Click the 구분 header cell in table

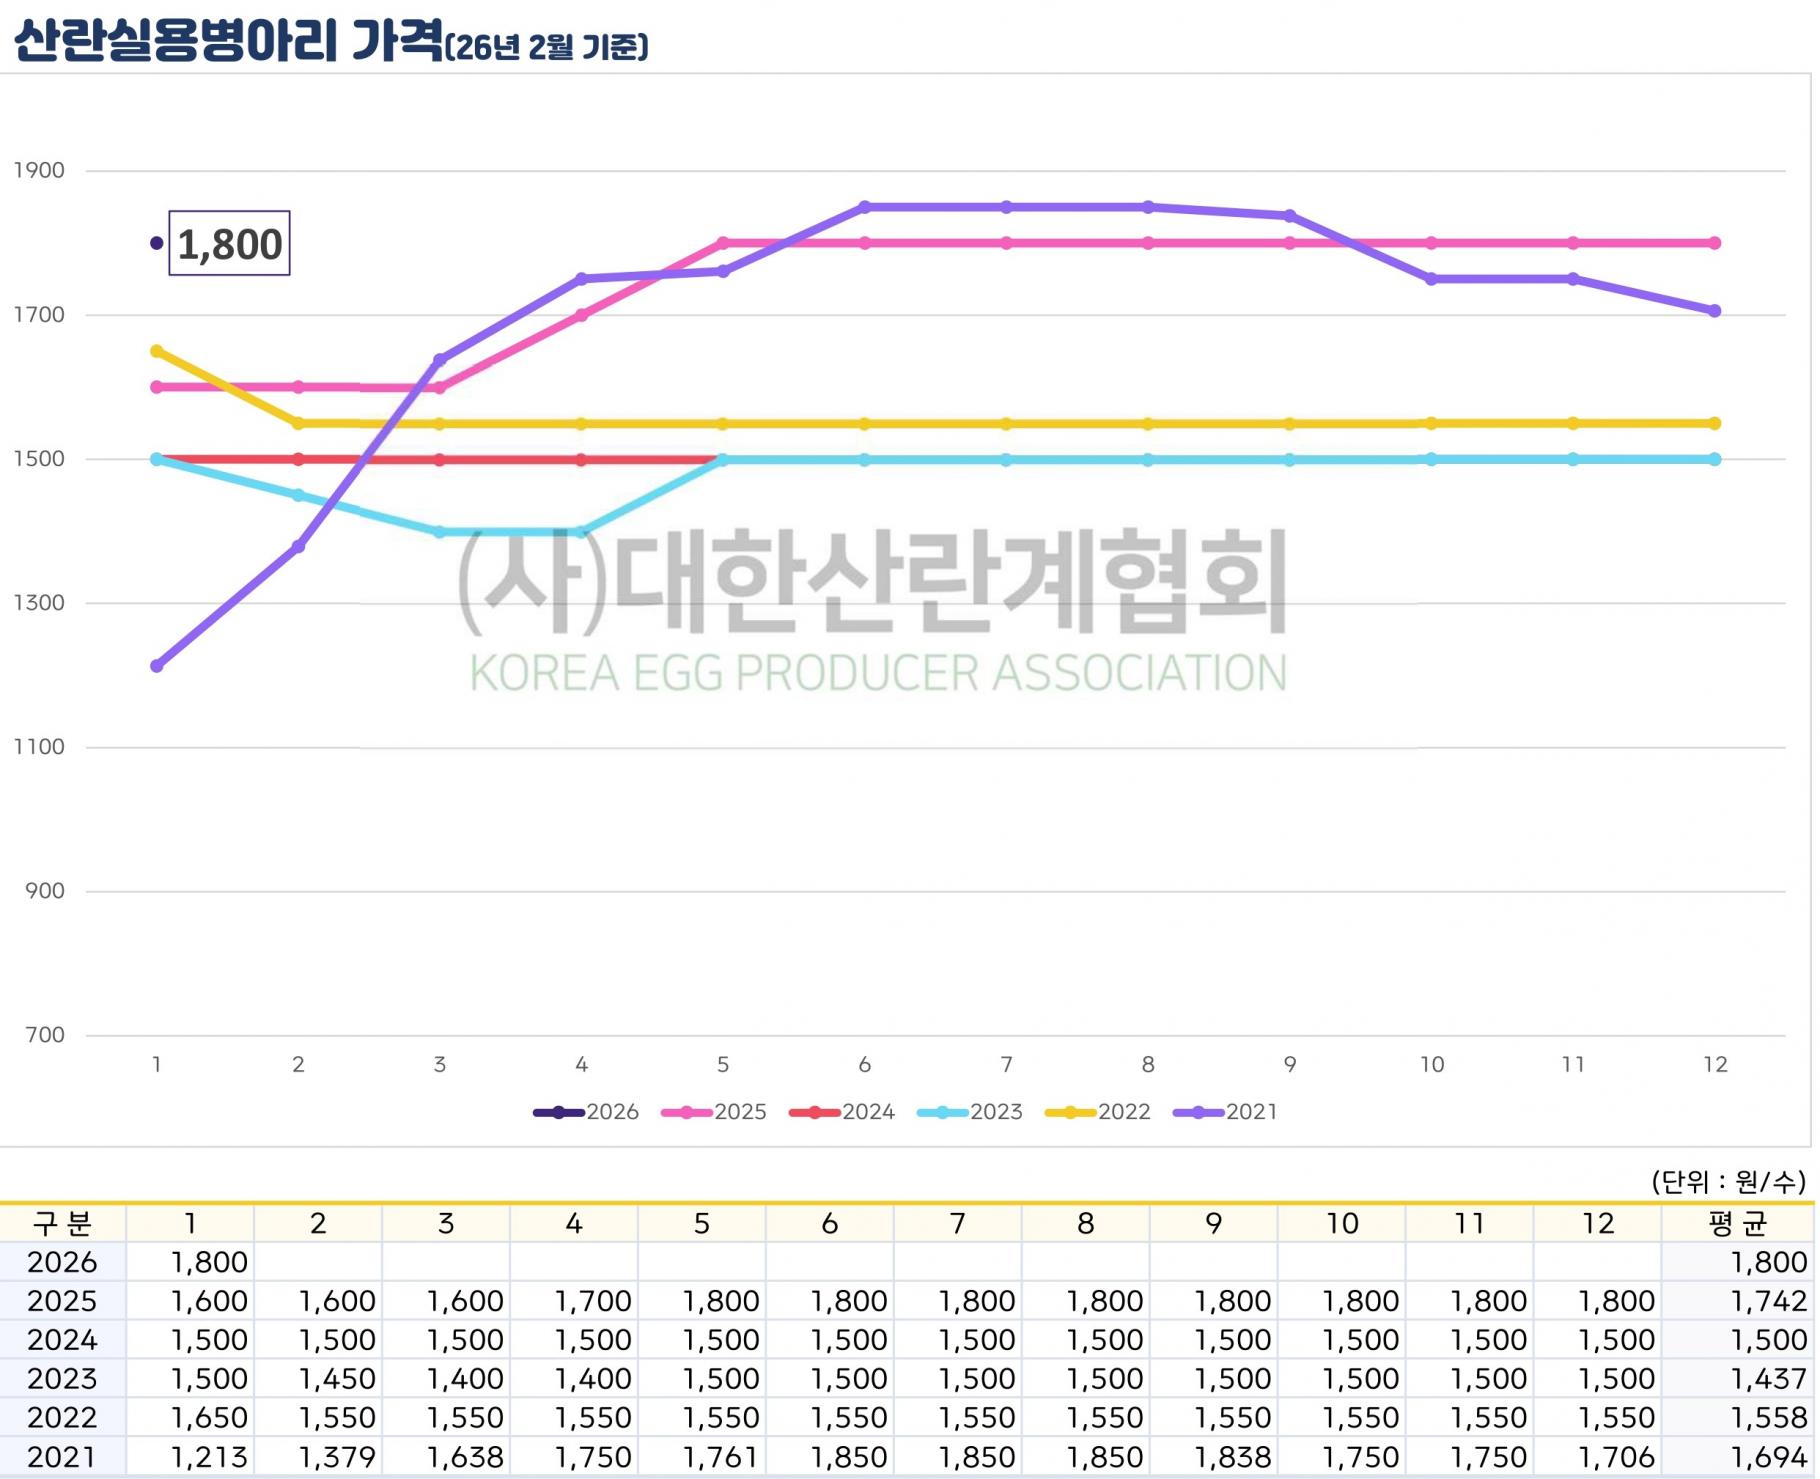point(62,1223)
